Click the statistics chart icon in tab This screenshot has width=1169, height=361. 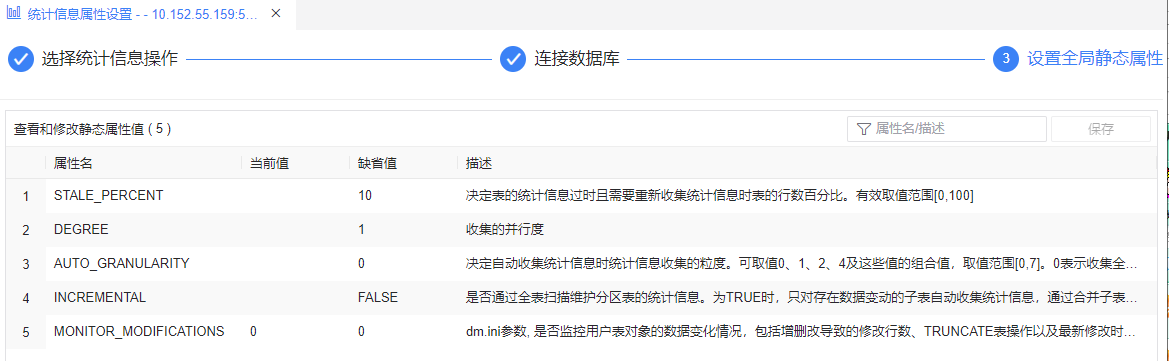(13, 14)
